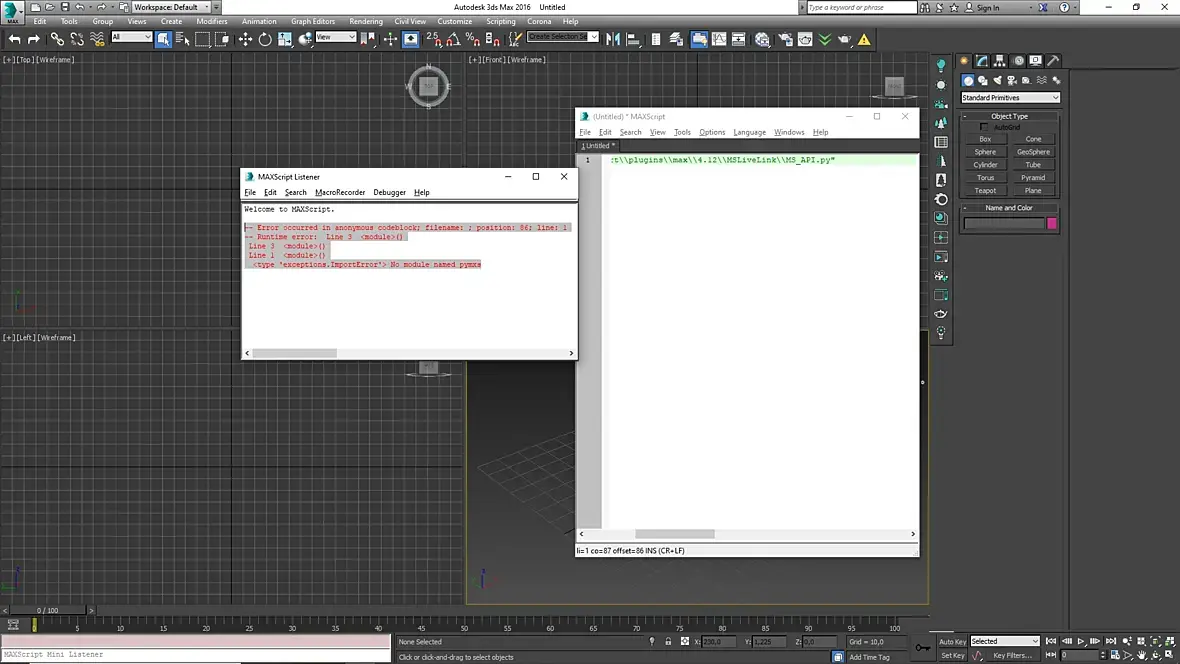Image resolution: width=1180 pixels, height=664 pixels.
Task: Expand the Workspace: Default dropdown
Action: coord(170,7)
